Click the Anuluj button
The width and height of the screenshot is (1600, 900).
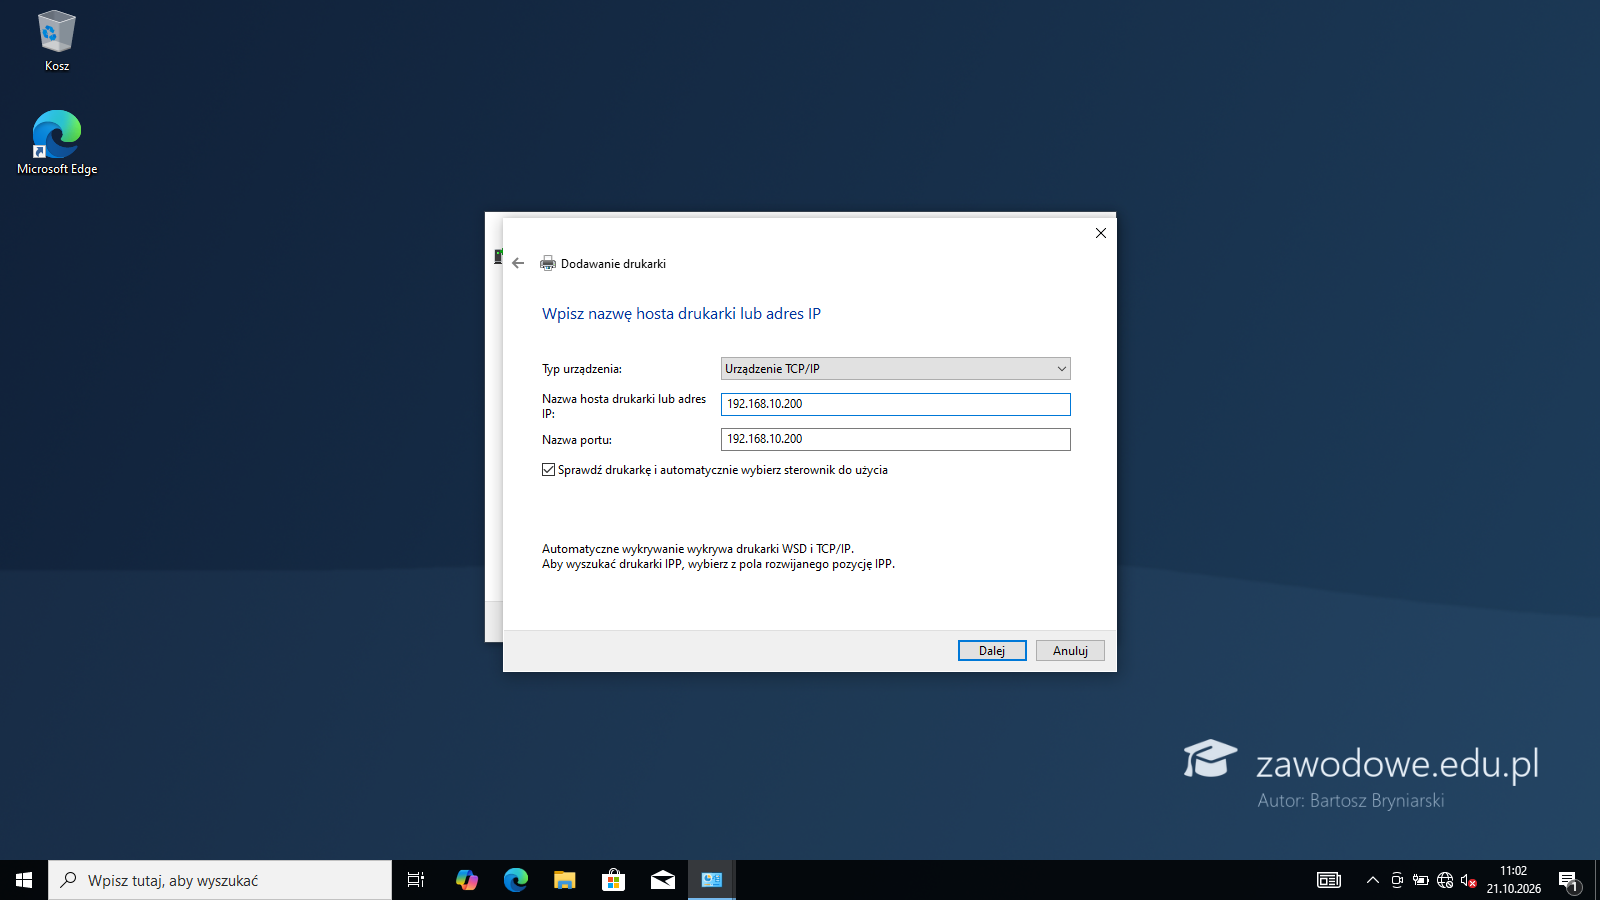click(1070, 651)
